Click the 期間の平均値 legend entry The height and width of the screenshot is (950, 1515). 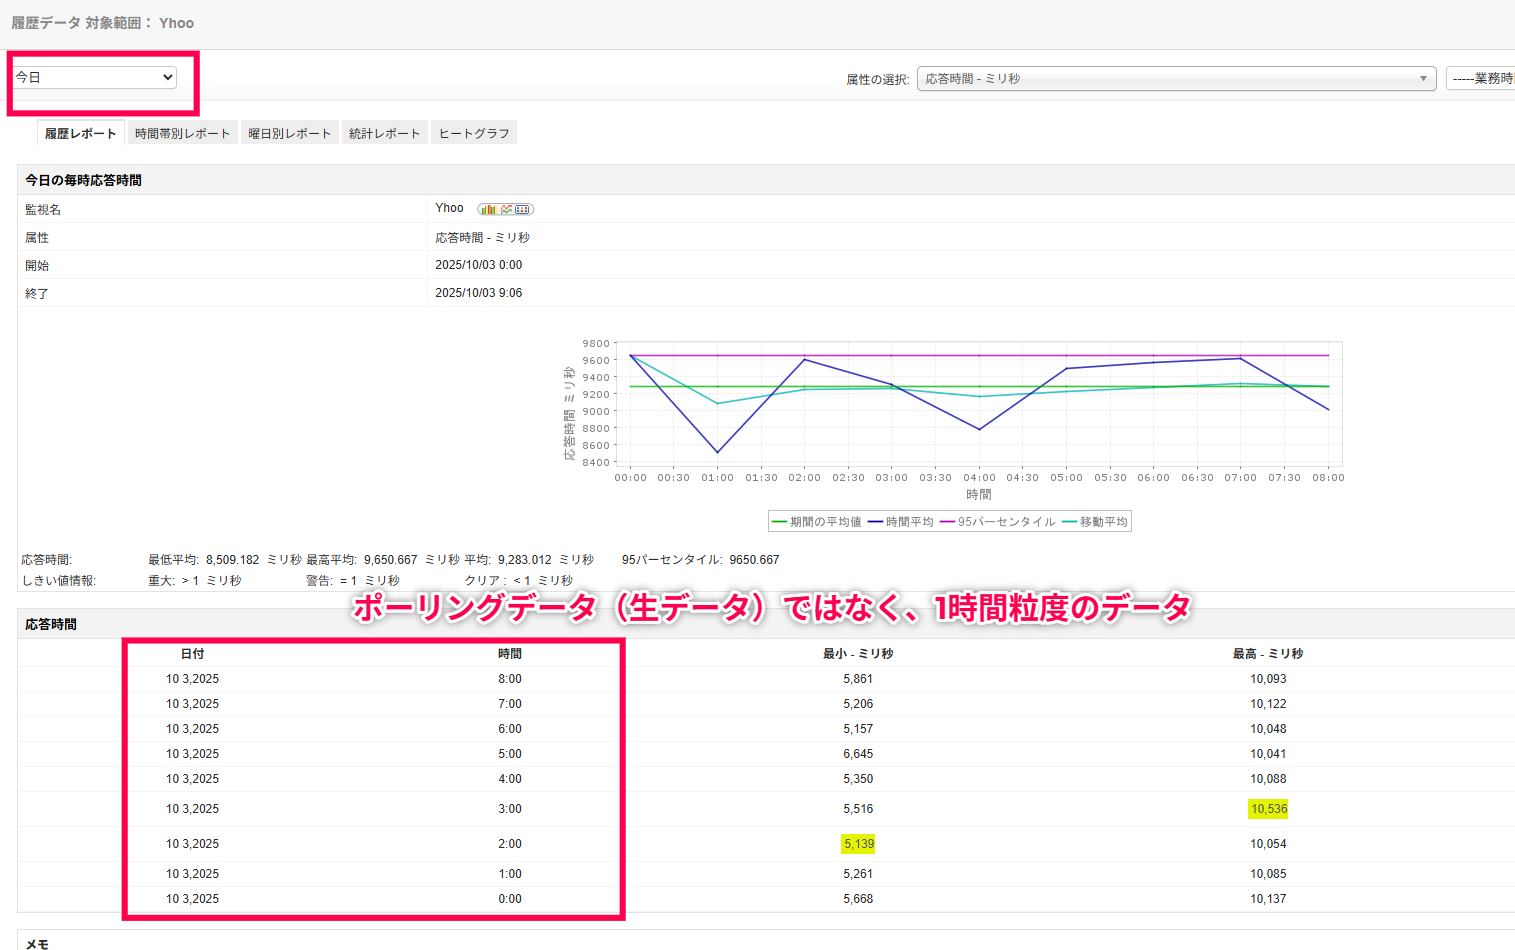tap(816, 522)
